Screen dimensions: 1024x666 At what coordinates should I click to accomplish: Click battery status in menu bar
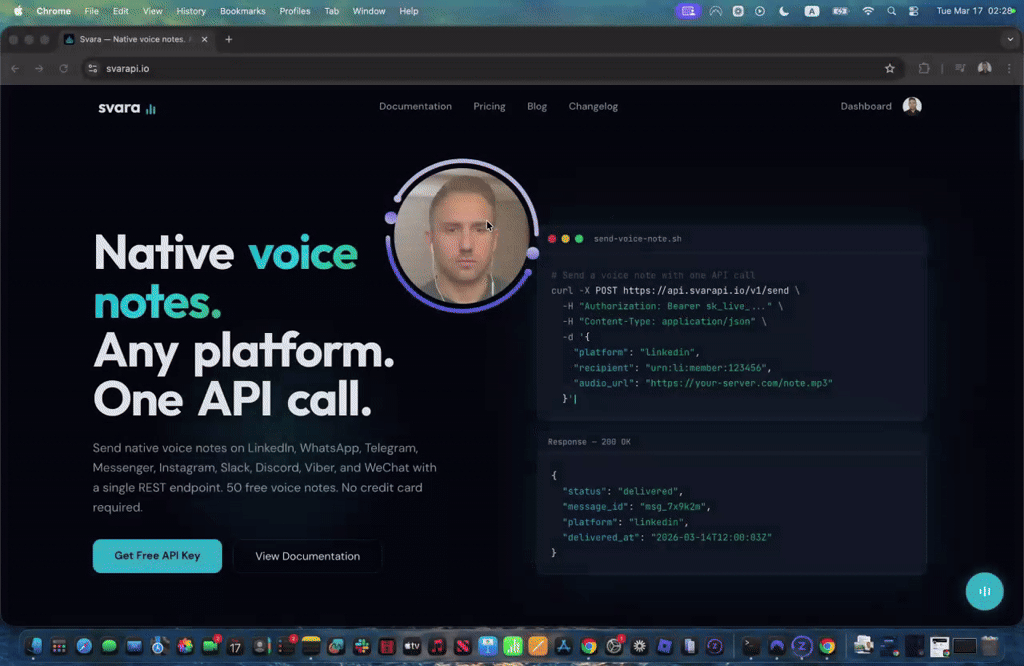840,11
